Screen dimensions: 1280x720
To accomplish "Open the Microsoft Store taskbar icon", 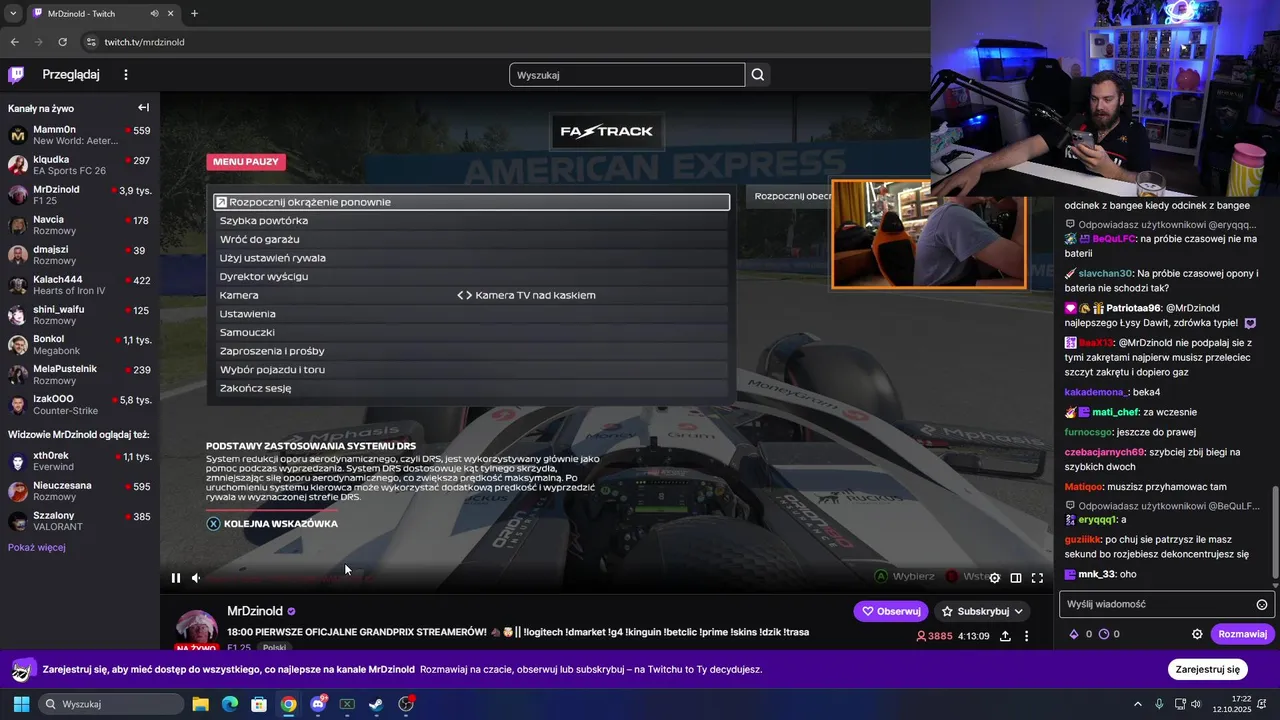I will [259, 704].
